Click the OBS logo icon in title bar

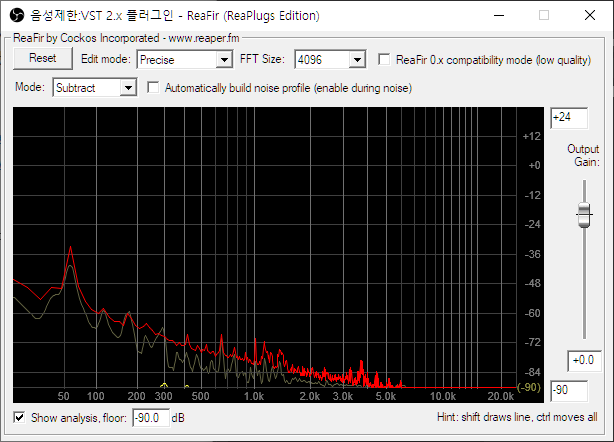click(16, 16)
